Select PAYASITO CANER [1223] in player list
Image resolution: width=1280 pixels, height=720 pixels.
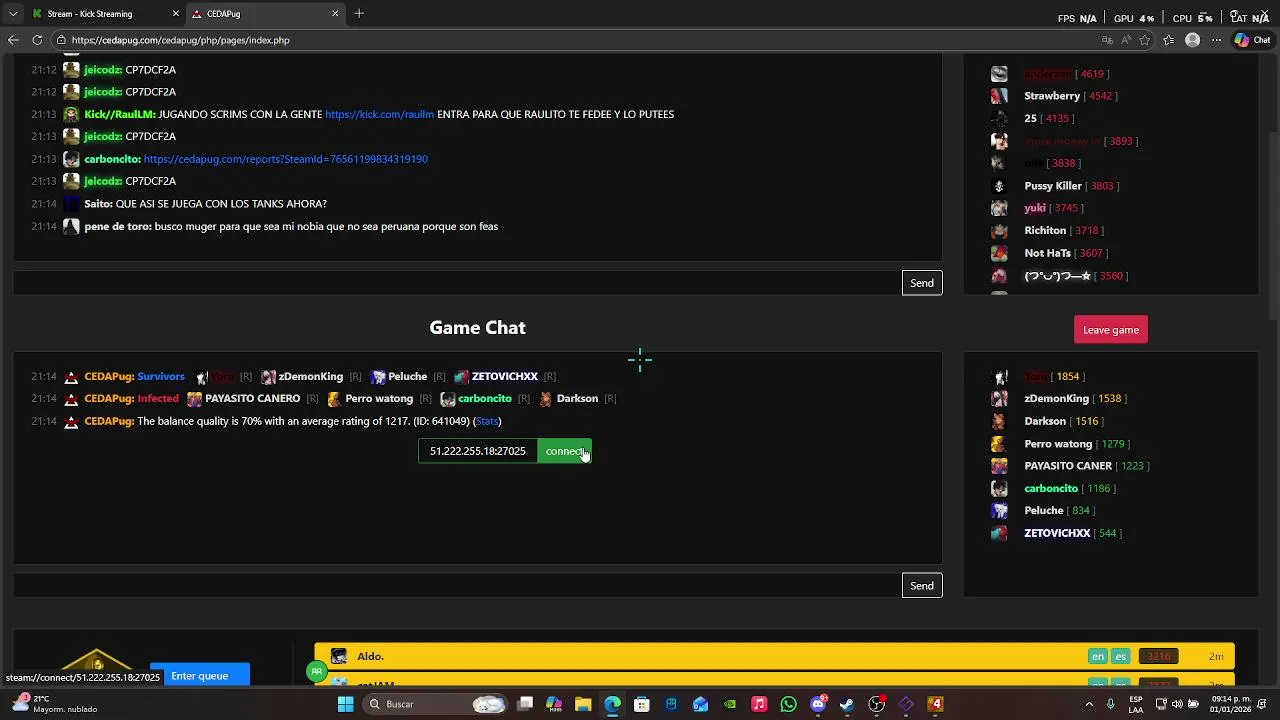pos(1070,466)
